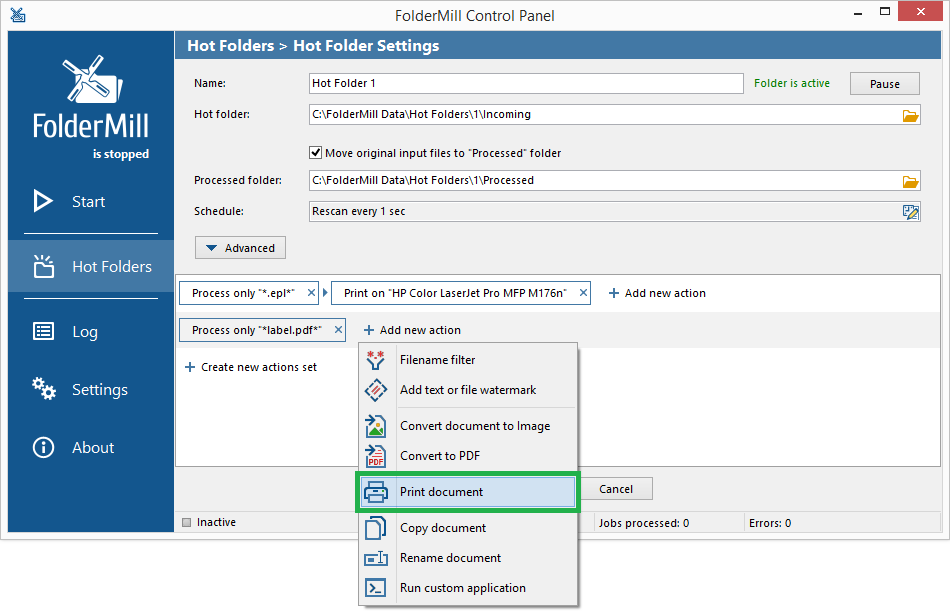Browse for Hot folder path with folder icon
Screen dimensions: 950x611
coord(910,115)
